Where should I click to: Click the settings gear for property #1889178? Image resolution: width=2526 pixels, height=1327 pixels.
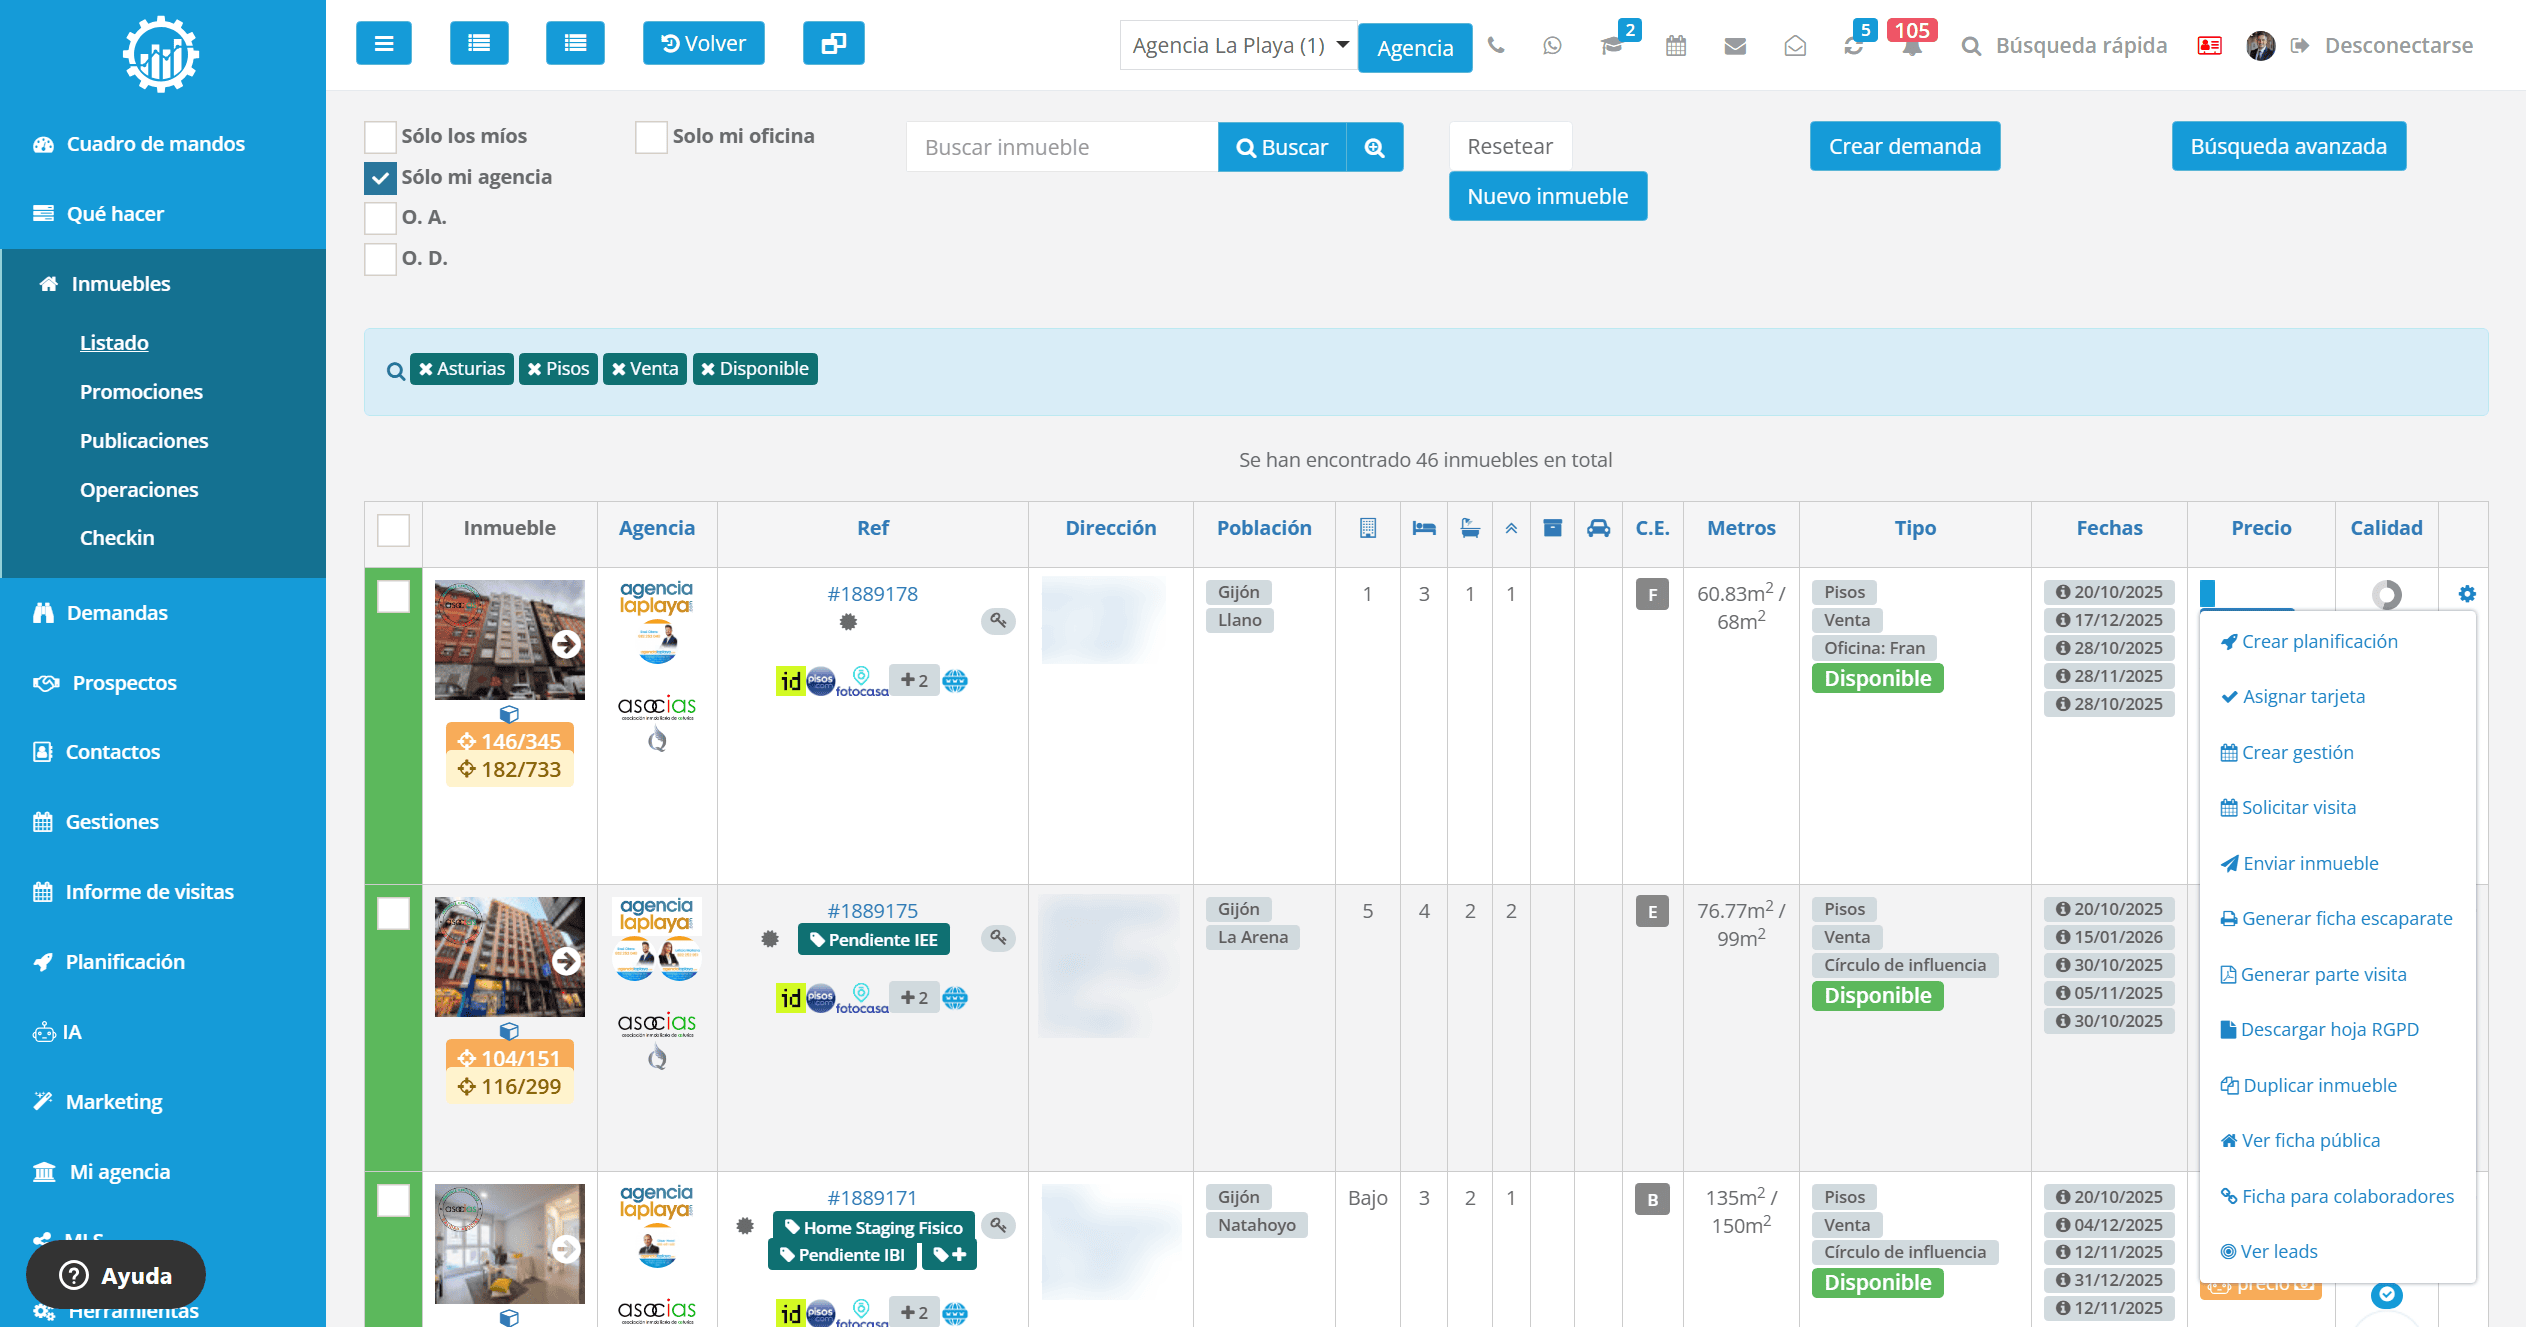point(2467,594)
